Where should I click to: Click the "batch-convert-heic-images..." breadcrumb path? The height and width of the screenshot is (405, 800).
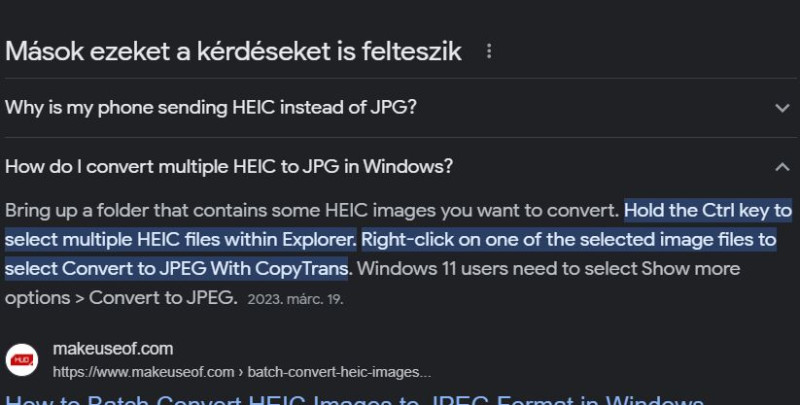339,372
